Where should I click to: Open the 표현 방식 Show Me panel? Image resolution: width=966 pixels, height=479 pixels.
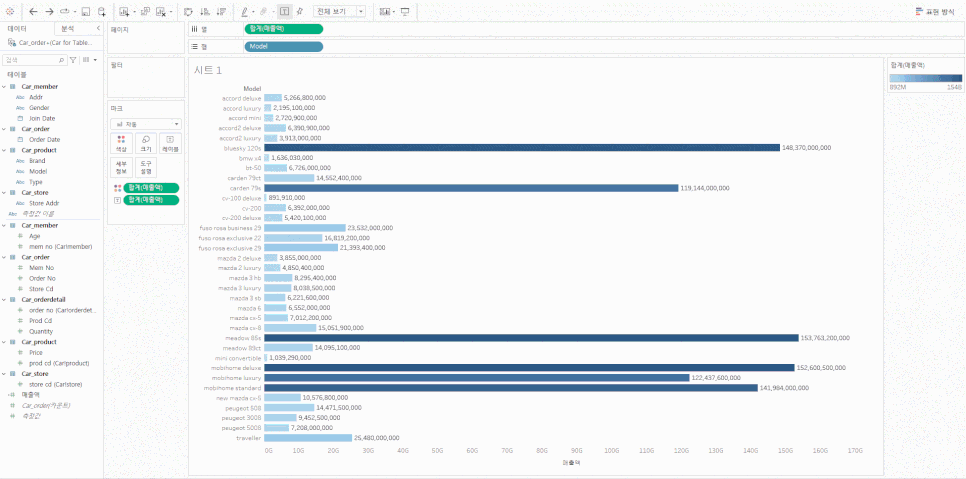click(935, 12)
